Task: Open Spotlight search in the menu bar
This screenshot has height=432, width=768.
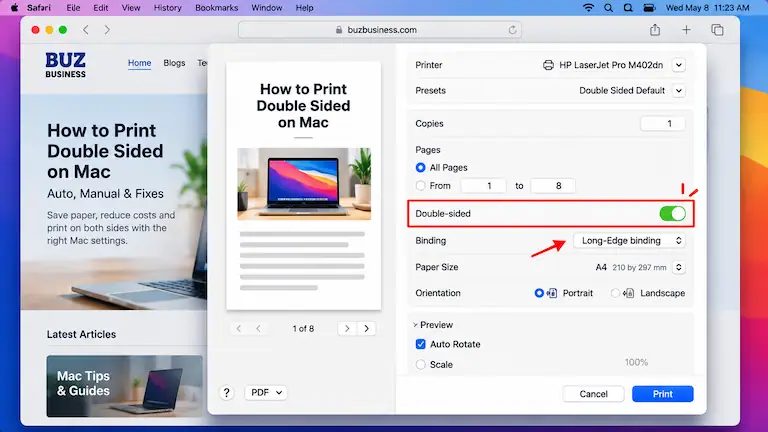Action: click(x=608, y=8)
